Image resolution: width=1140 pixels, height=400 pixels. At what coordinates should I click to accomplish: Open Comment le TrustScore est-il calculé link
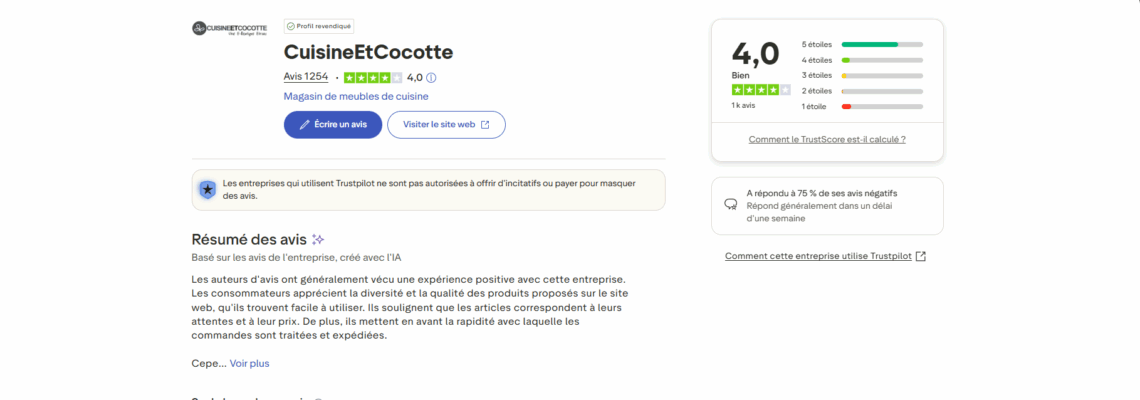coord(827,139)
